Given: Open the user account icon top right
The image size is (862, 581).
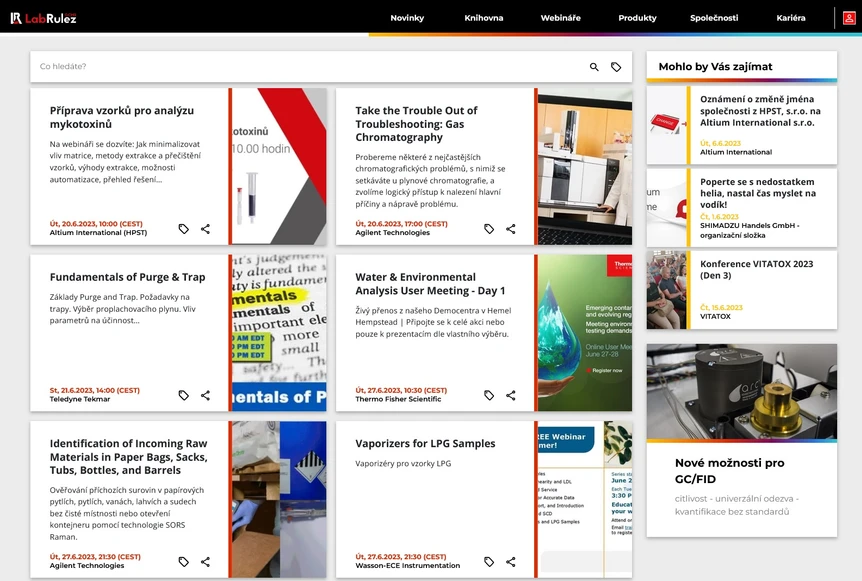Looking at the screenshot, I should [x=849, y=17].
